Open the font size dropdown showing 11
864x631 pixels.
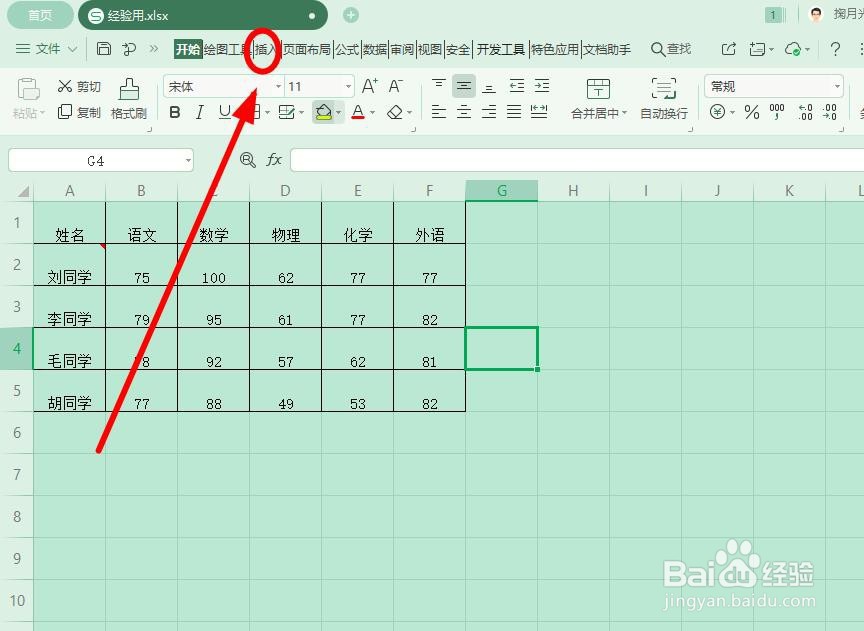(348, 87)
